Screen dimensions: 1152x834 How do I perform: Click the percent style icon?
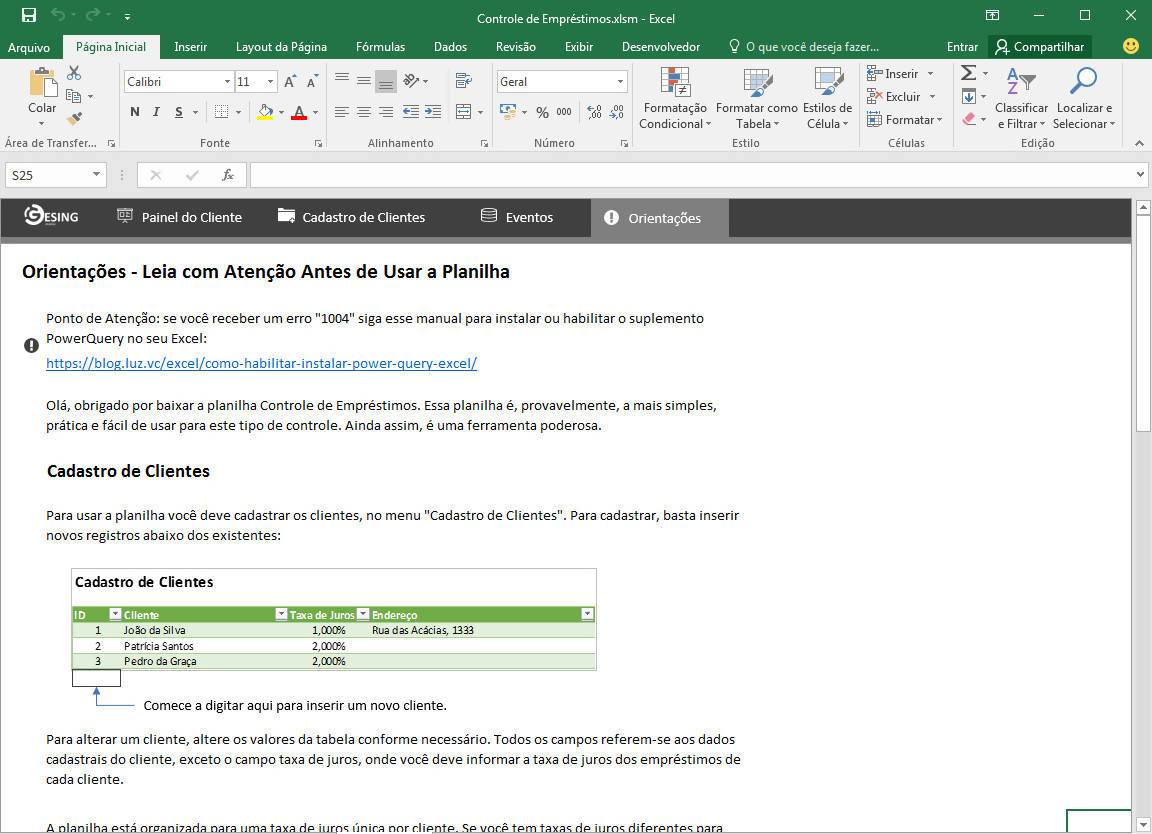coord(542,112)
